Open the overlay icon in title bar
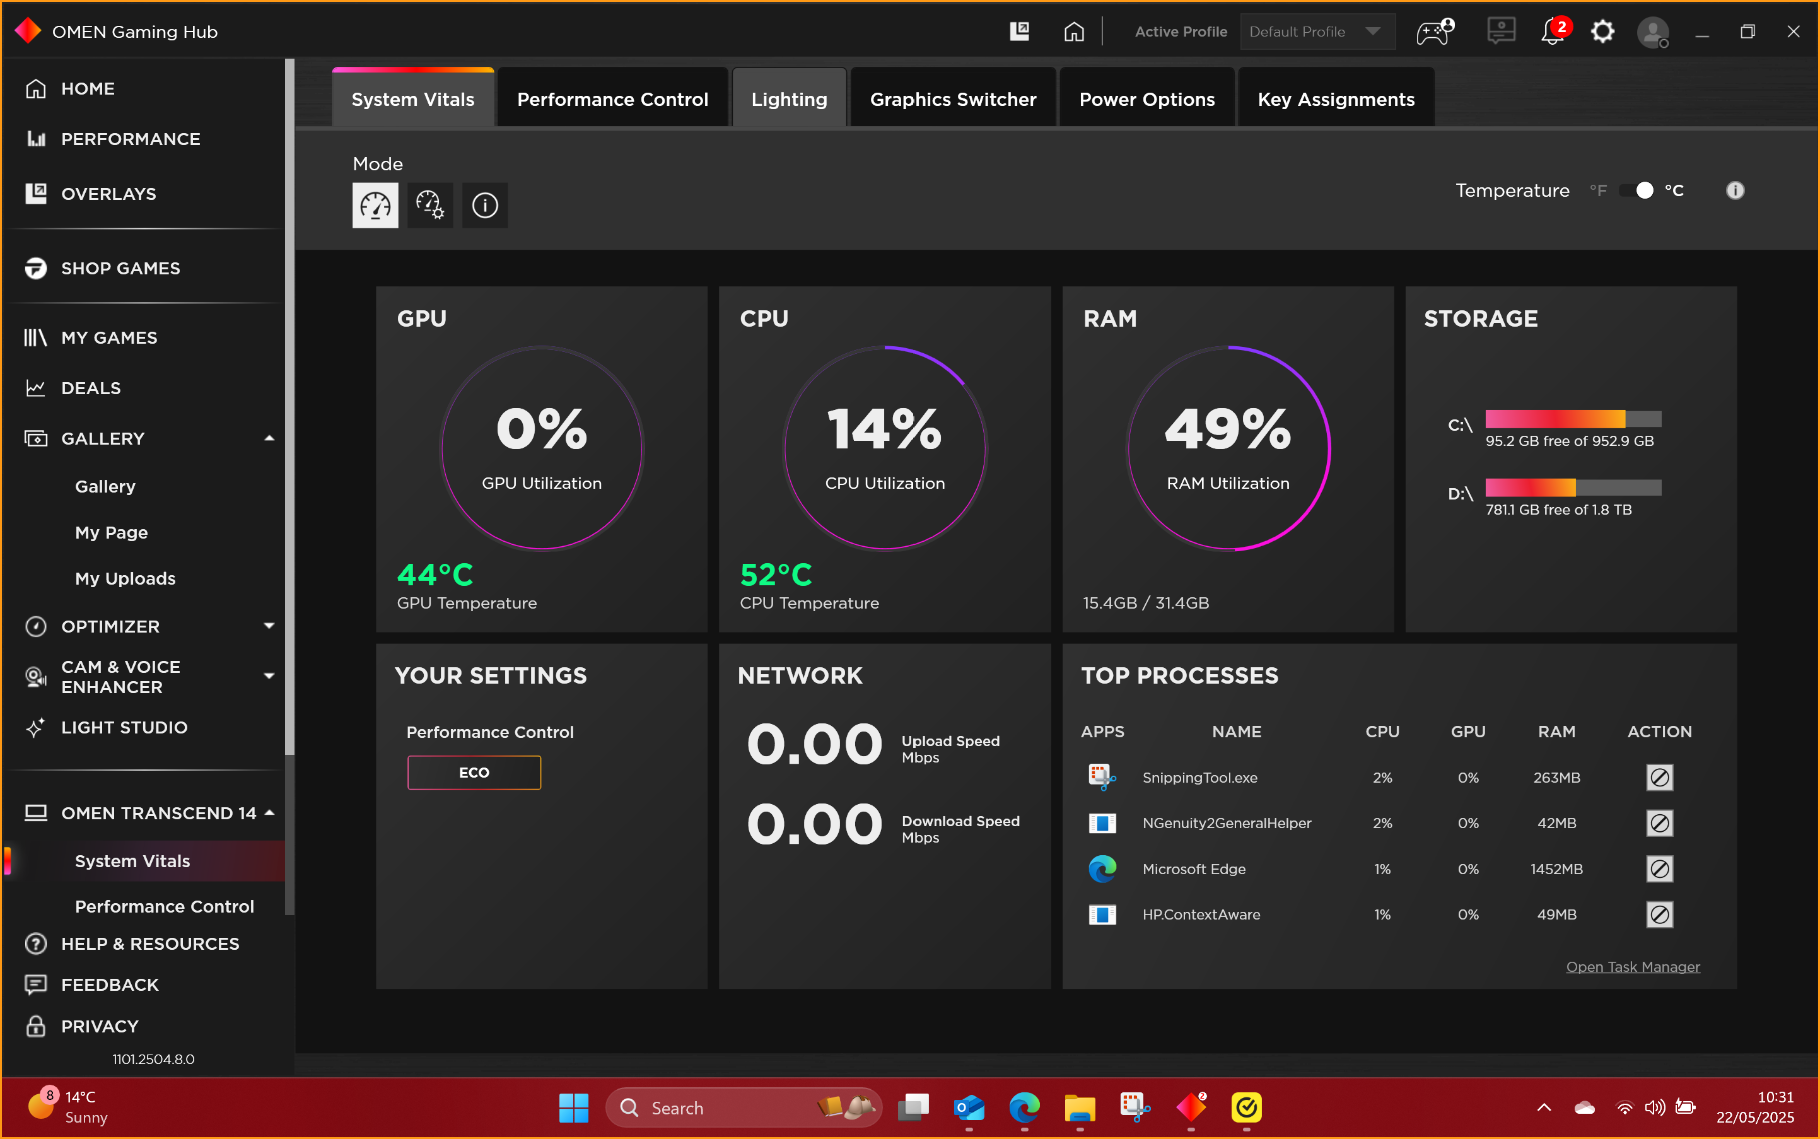The image size is (1820, 1139). tap(1019, 32)
